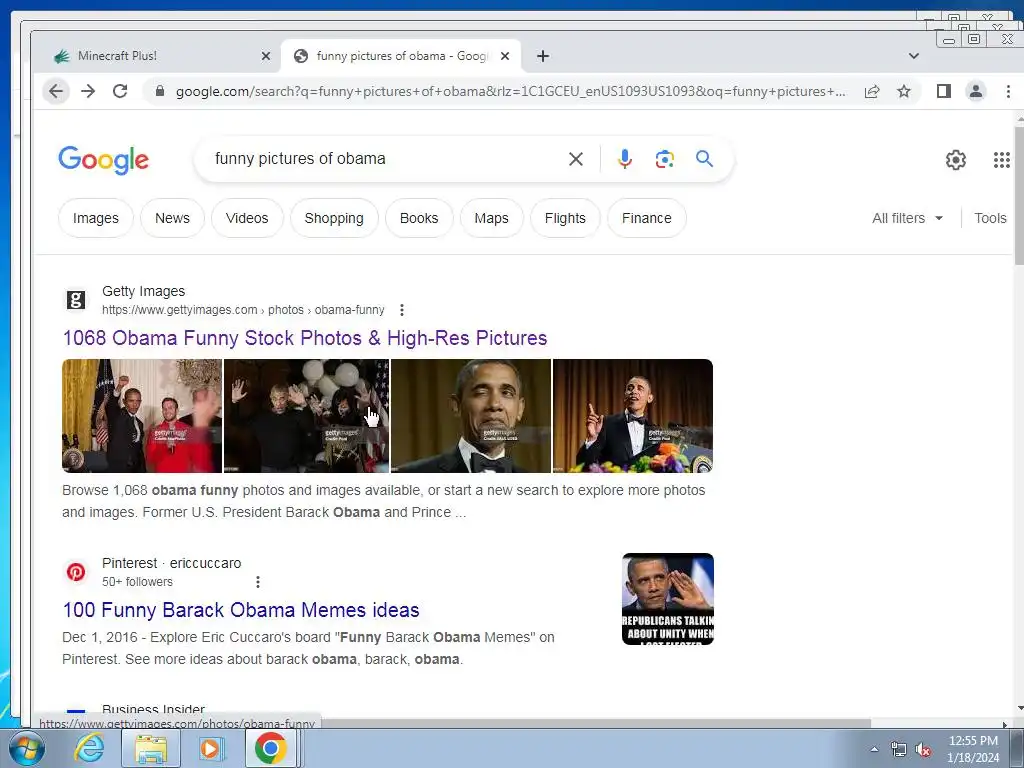Open 100 Funny Barack Obama Memes ideas link
1024x768 pixels.
click(241, 610)
